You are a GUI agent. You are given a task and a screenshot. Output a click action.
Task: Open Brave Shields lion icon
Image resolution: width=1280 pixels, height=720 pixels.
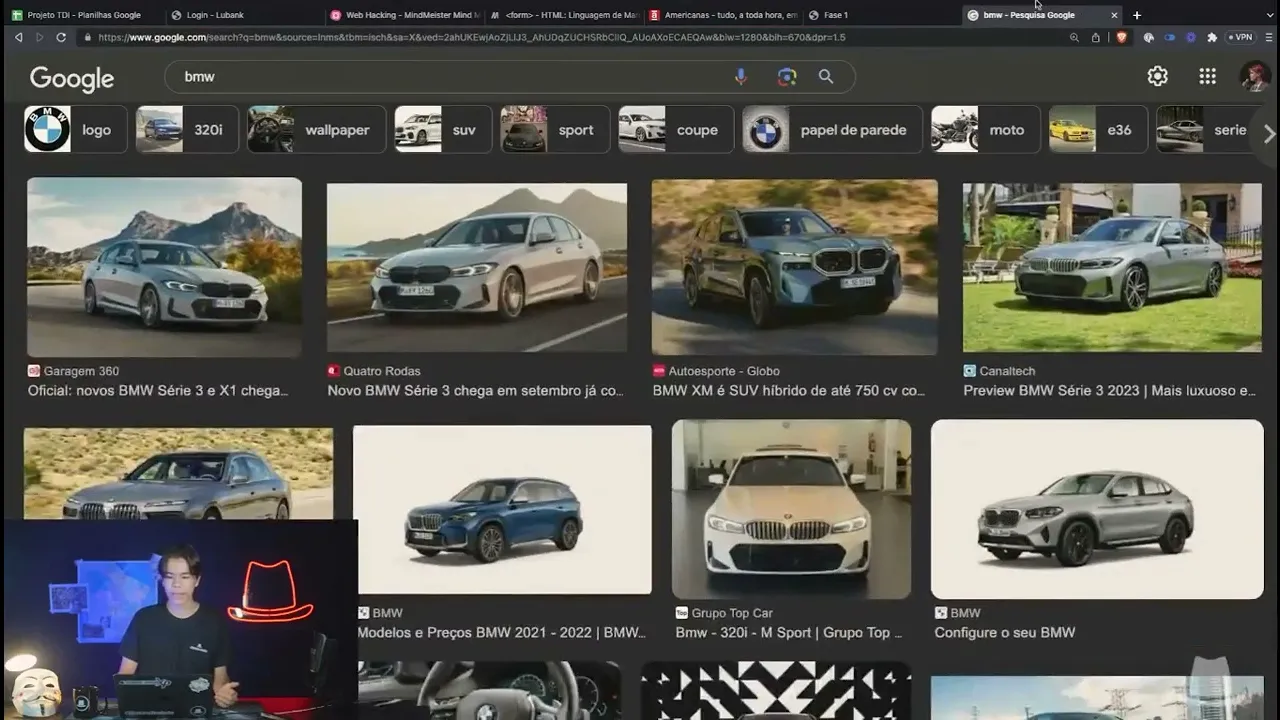point(1121,37)
